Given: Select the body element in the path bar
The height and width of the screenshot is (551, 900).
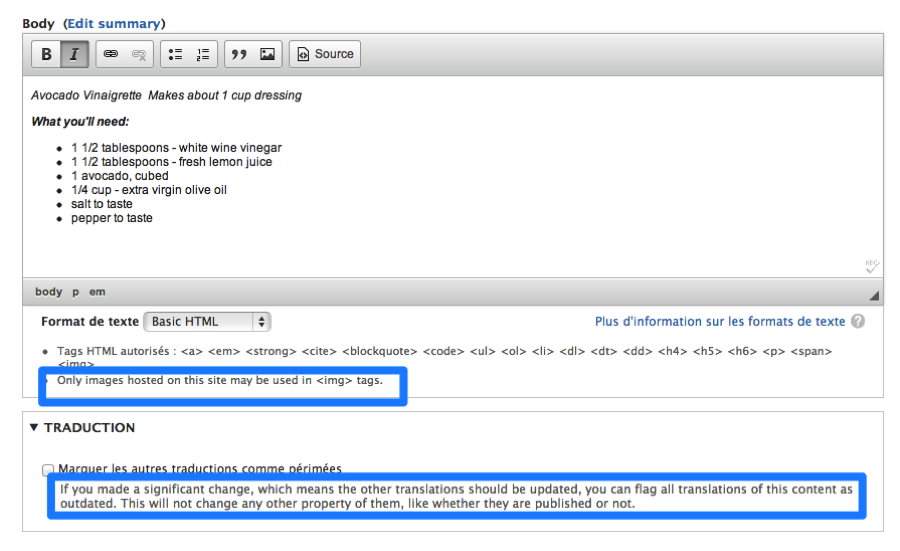Looking at the screenshot, I should click(48, 292).
